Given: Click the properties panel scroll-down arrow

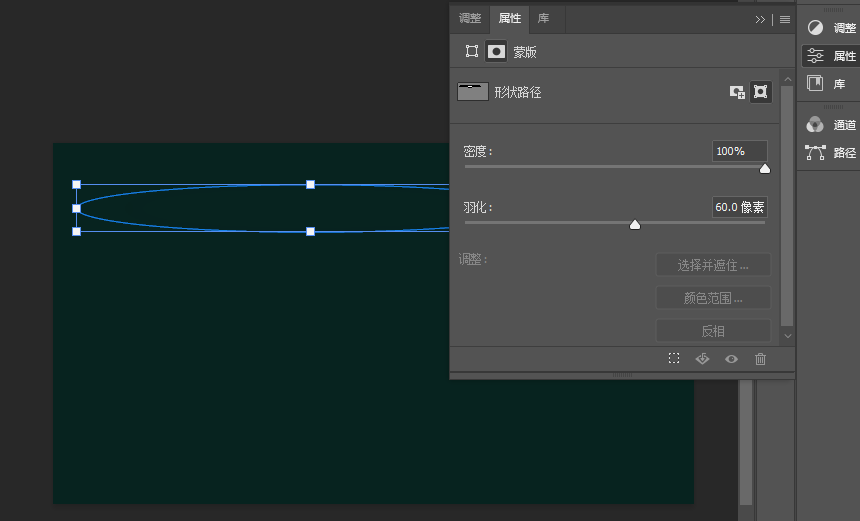Looking at the screenshot, I should 788,336.
